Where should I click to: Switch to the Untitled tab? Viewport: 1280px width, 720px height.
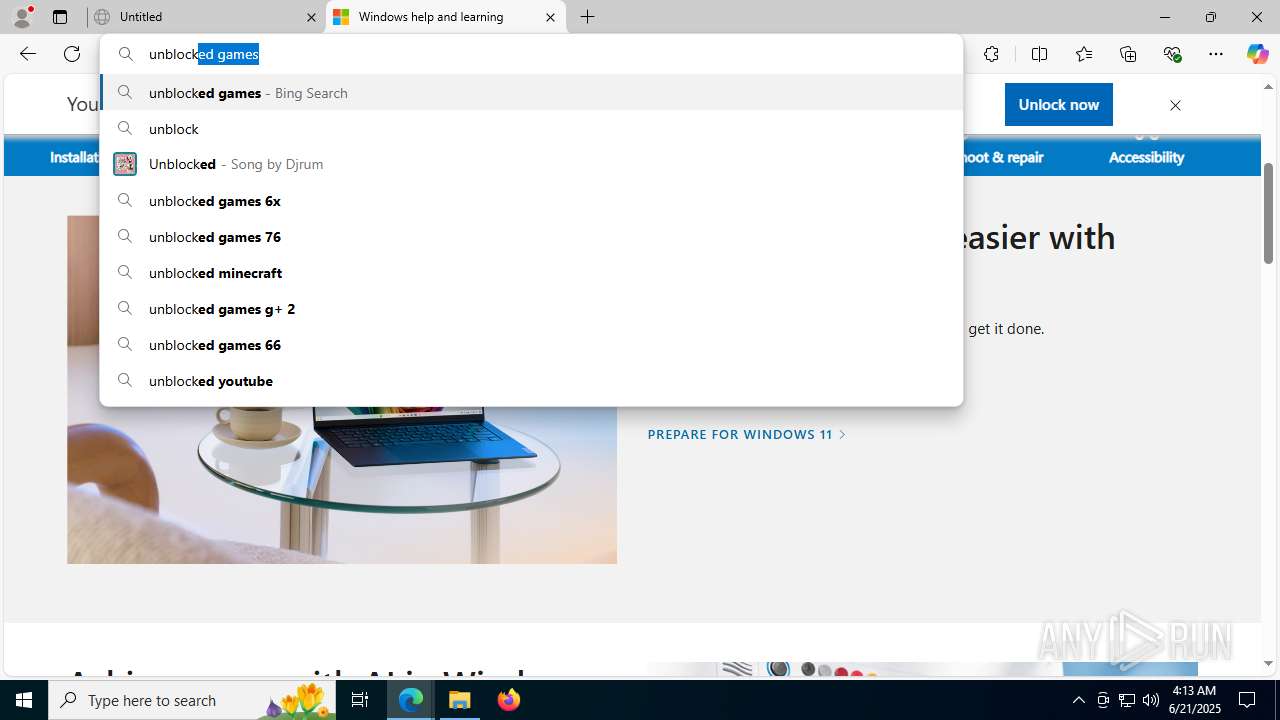coord(206,17)
